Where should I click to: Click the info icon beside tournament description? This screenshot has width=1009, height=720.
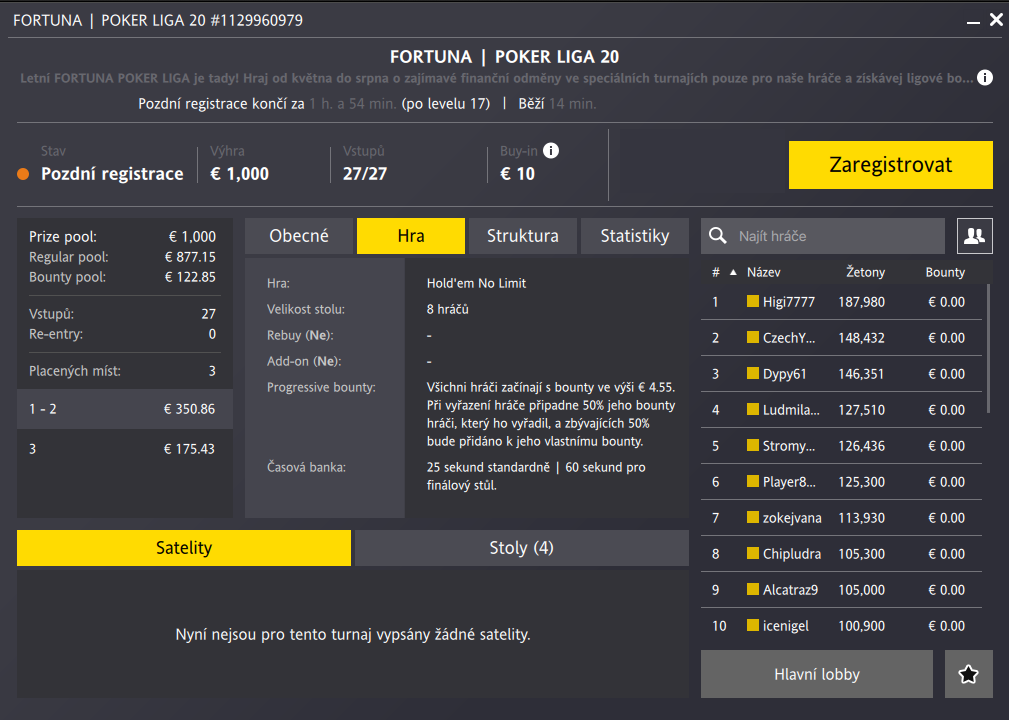click(x=985, y=78)
